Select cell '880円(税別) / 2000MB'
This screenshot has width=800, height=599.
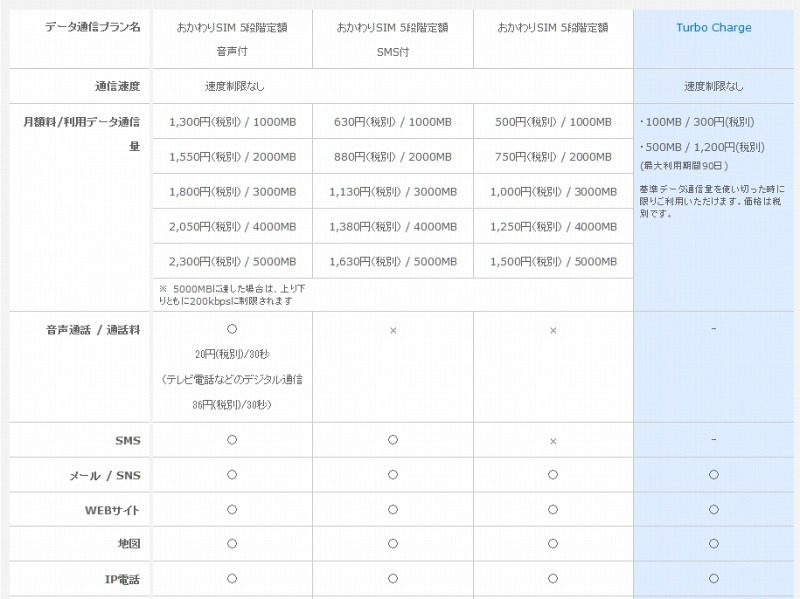coord(393,157)
